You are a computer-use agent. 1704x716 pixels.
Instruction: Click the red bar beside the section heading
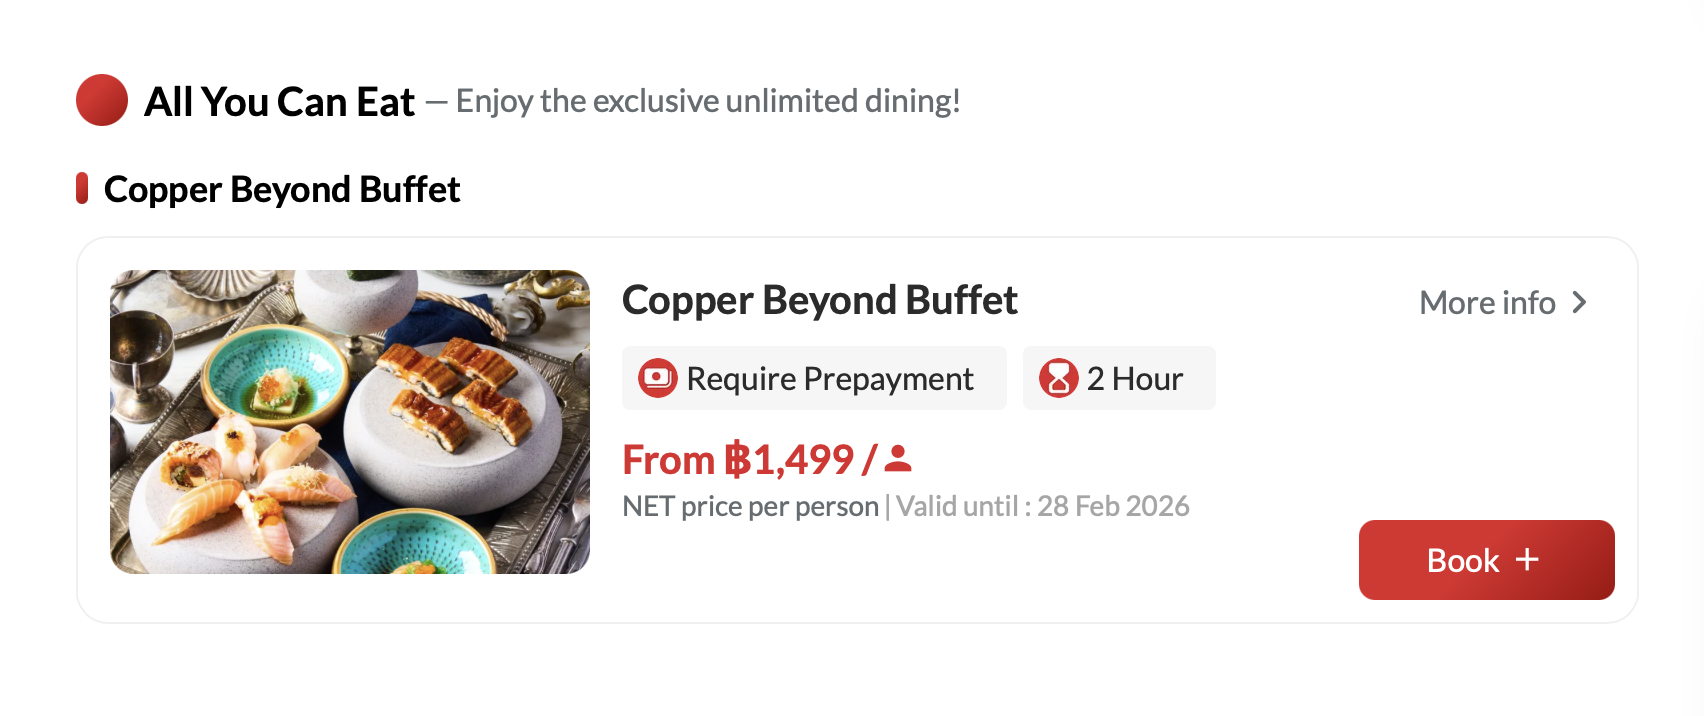tap(82, 188)
